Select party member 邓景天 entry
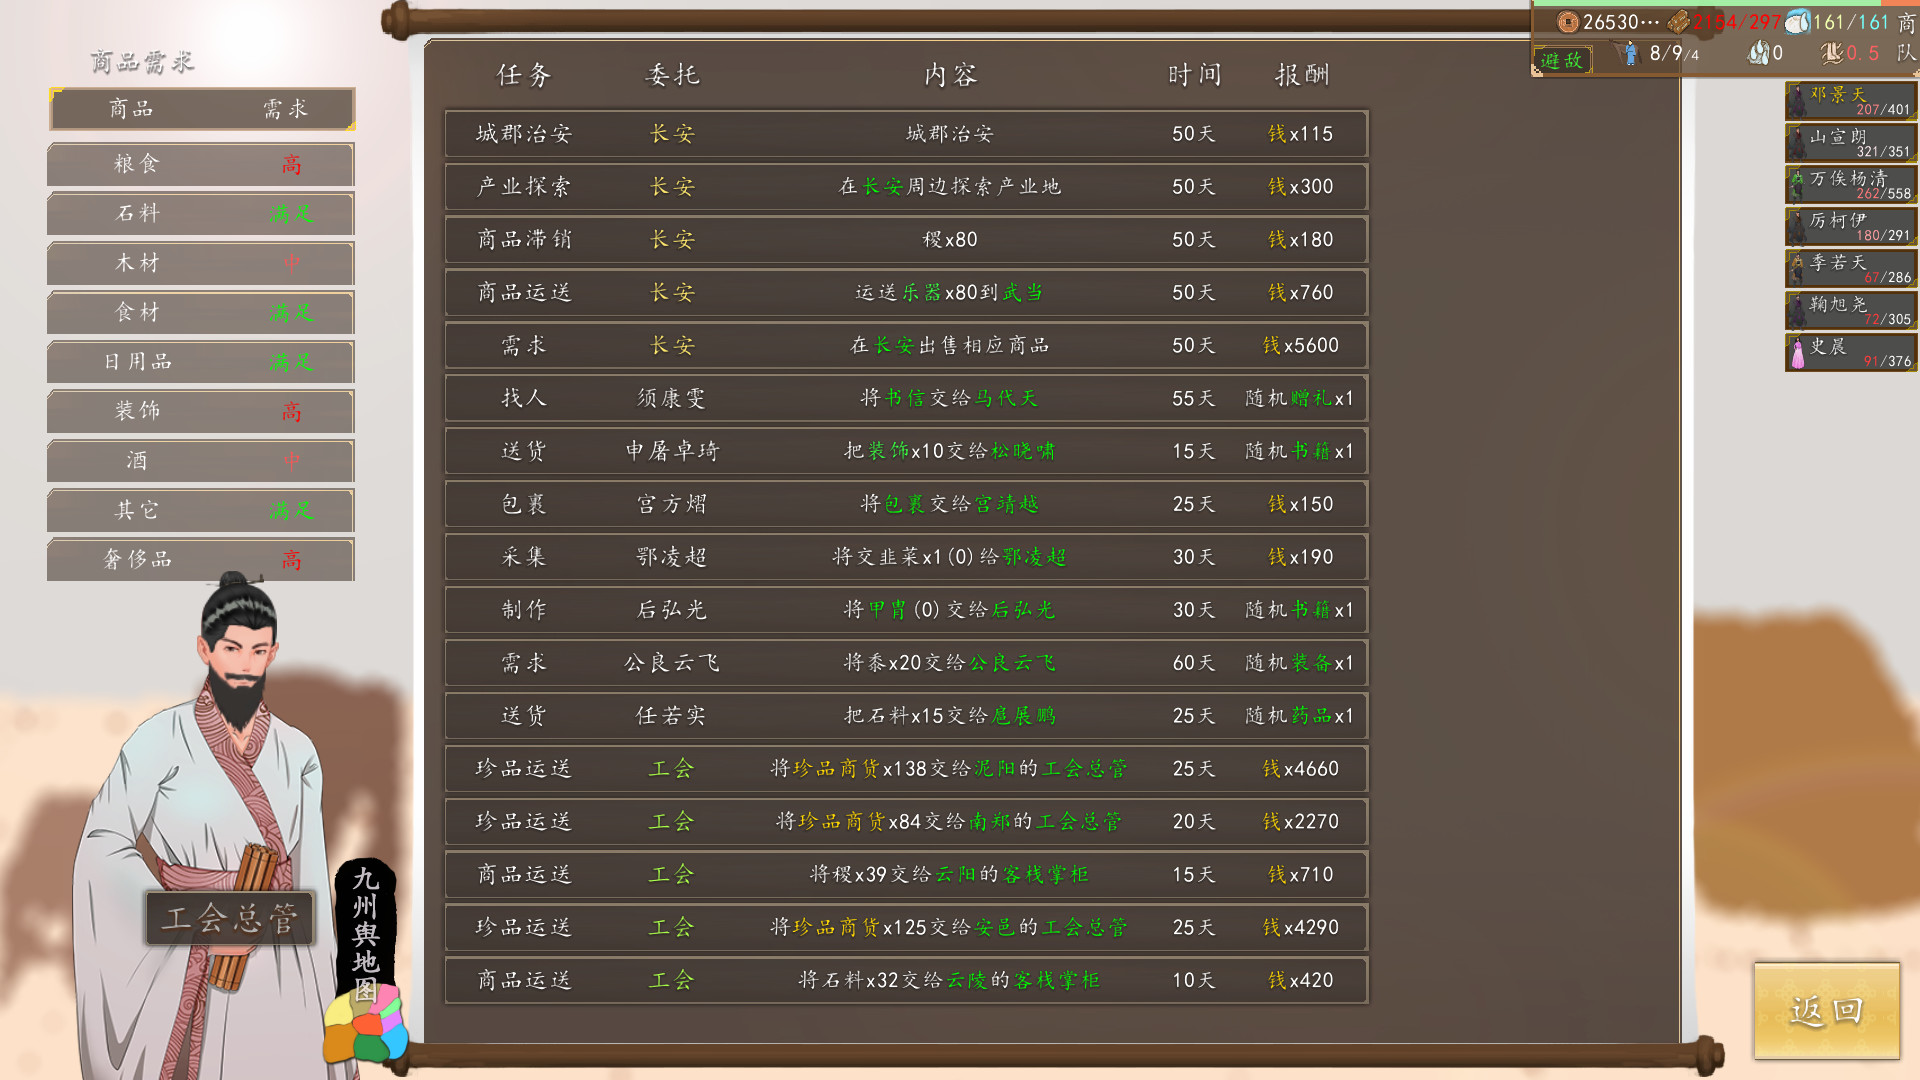The height and width of the screenshot is (1080, 1920). pyautogui.click(x=1850, y=100)
